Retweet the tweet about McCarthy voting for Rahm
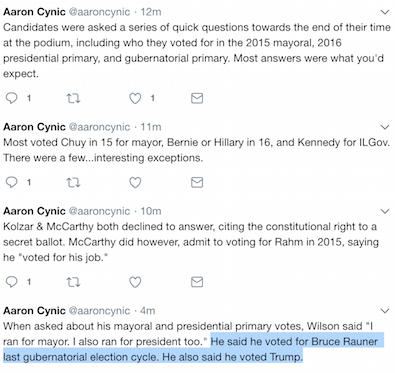Viewport: 395px width, 373px height. click(x=73, y=282)
